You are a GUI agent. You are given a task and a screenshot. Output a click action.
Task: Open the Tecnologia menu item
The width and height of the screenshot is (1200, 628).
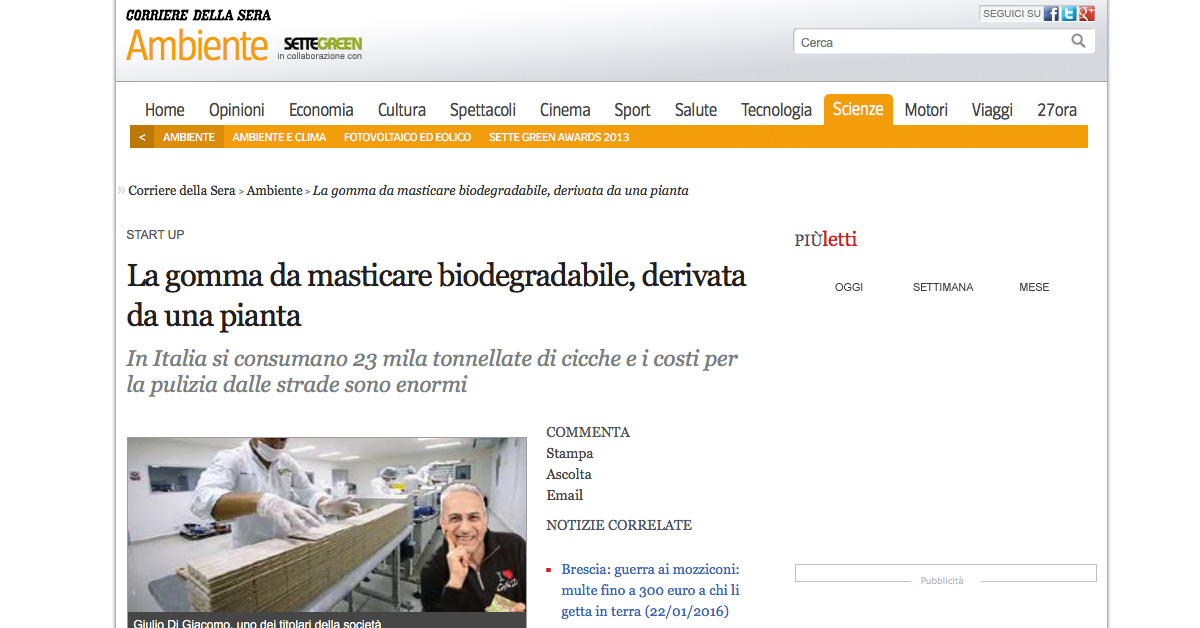coord(776,110)
